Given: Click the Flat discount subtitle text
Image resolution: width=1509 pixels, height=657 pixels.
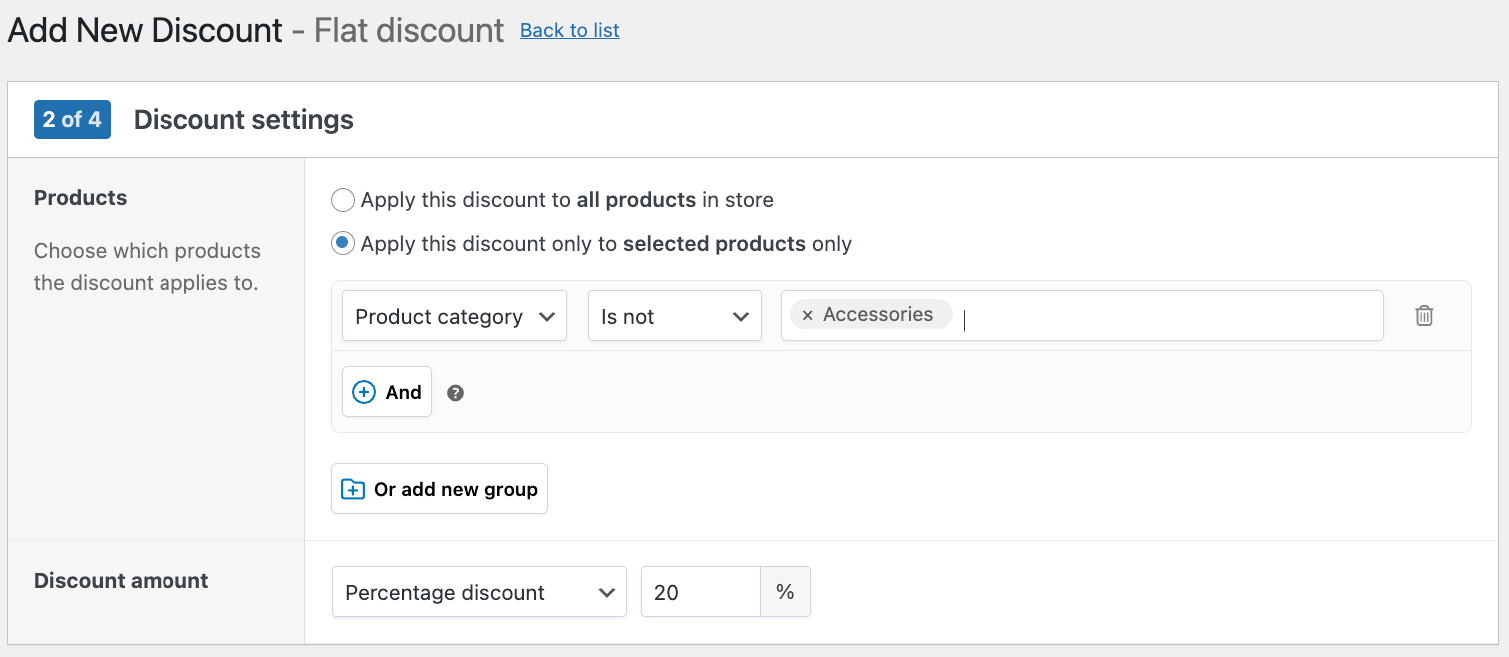Looking at the screenshot, I should coord(409,30).
